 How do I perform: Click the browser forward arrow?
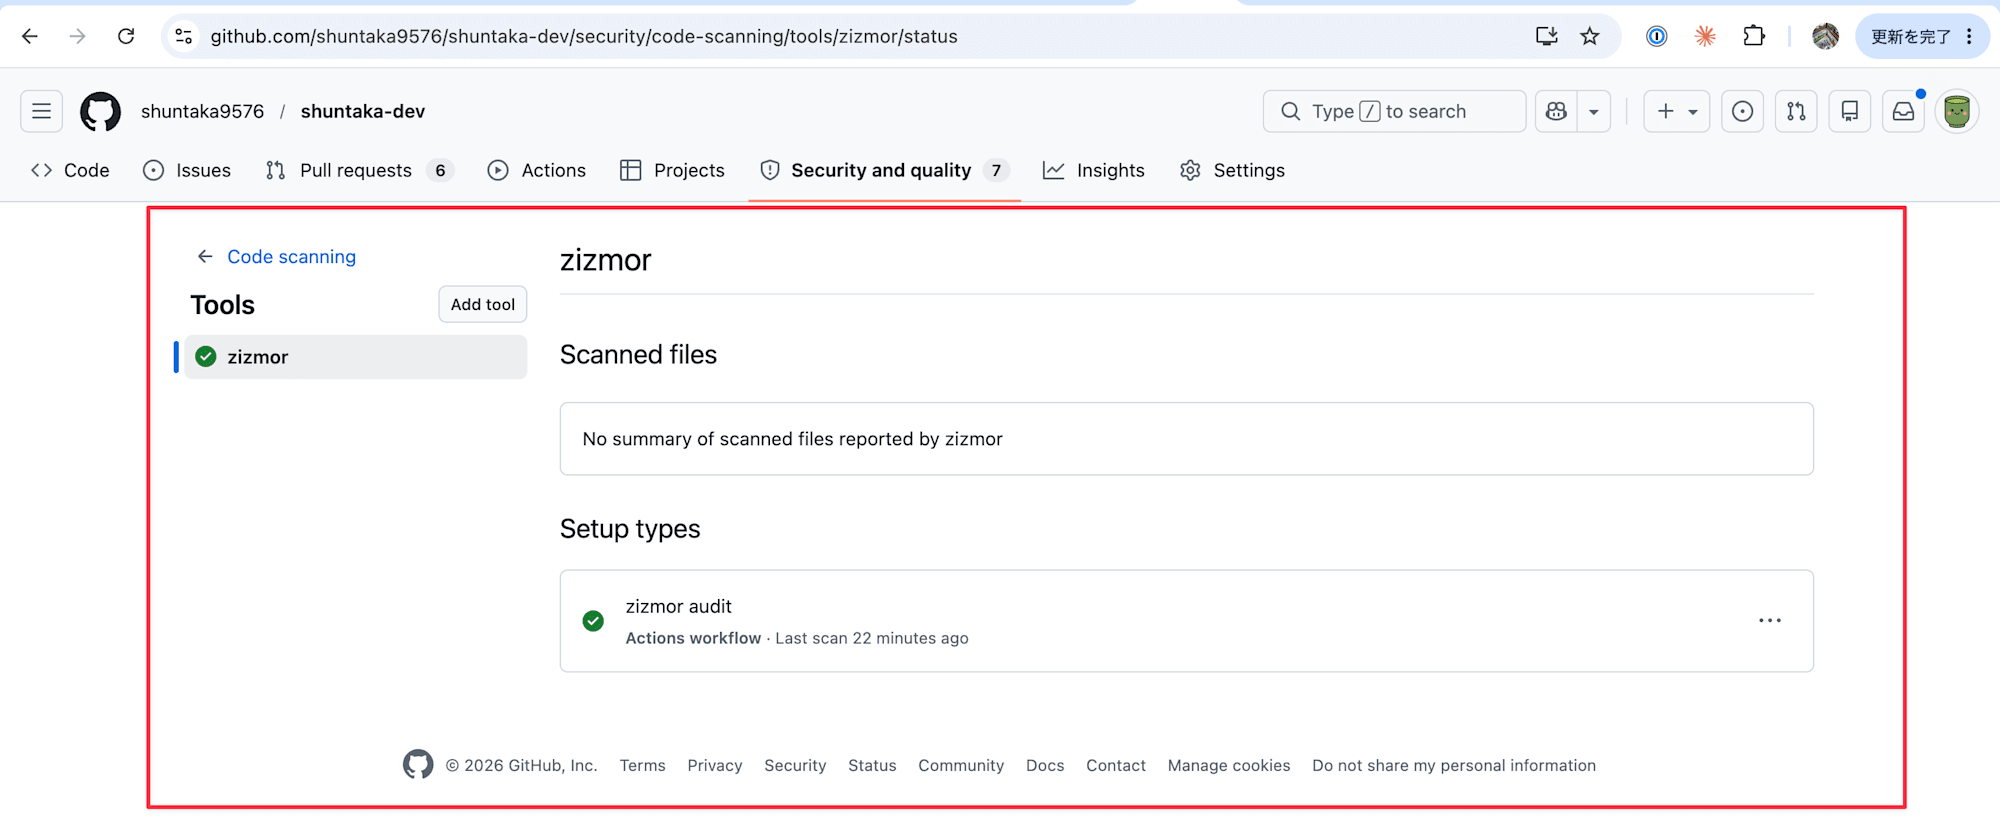(x=78, y=37)
